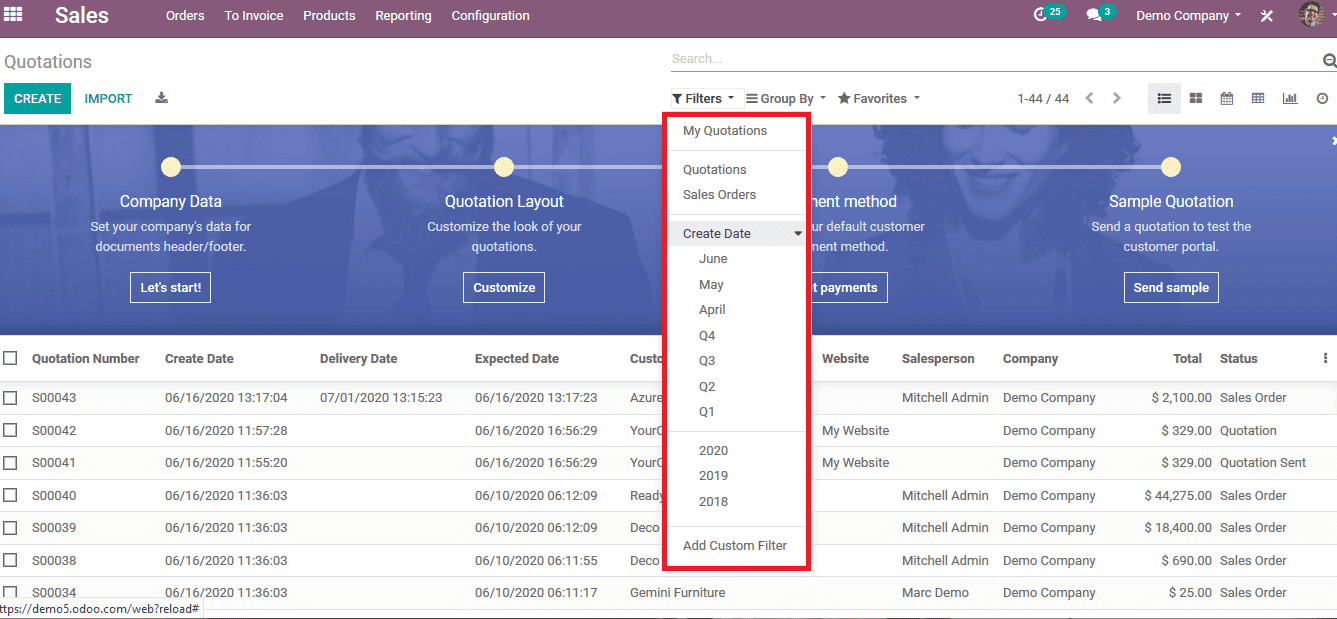Open the Favorites dropdown
The image size is (1337, 619).
tap(878, 98)
